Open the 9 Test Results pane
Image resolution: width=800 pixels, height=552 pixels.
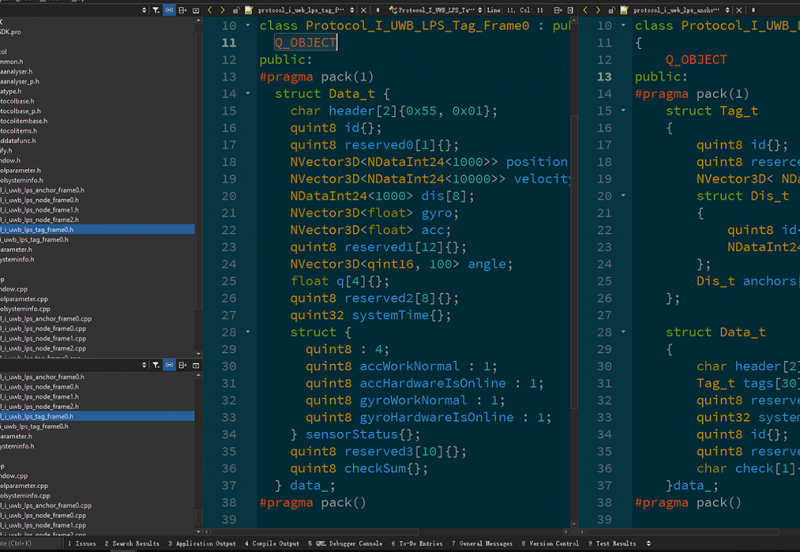point(612,543)
